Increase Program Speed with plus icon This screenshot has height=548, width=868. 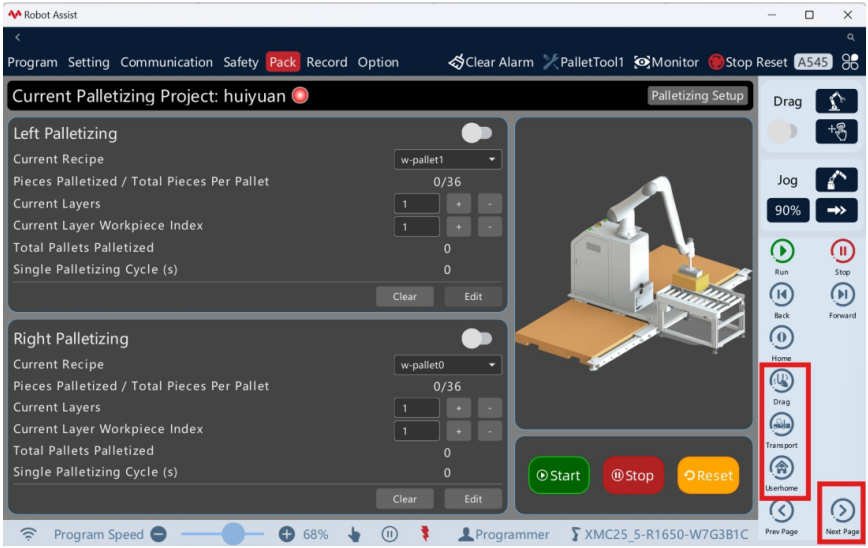286,534
